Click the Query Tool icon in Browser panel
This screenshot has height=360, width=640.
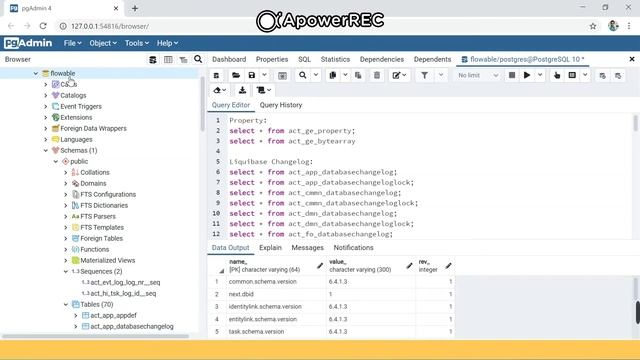153,60
